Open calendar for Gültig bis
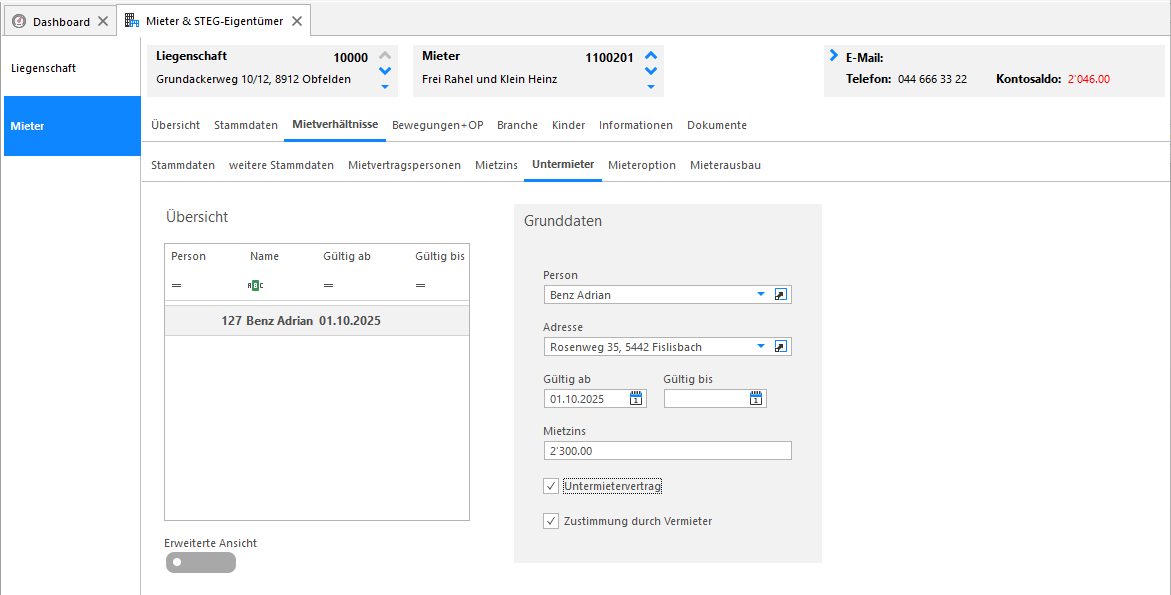 click(756, 399)
